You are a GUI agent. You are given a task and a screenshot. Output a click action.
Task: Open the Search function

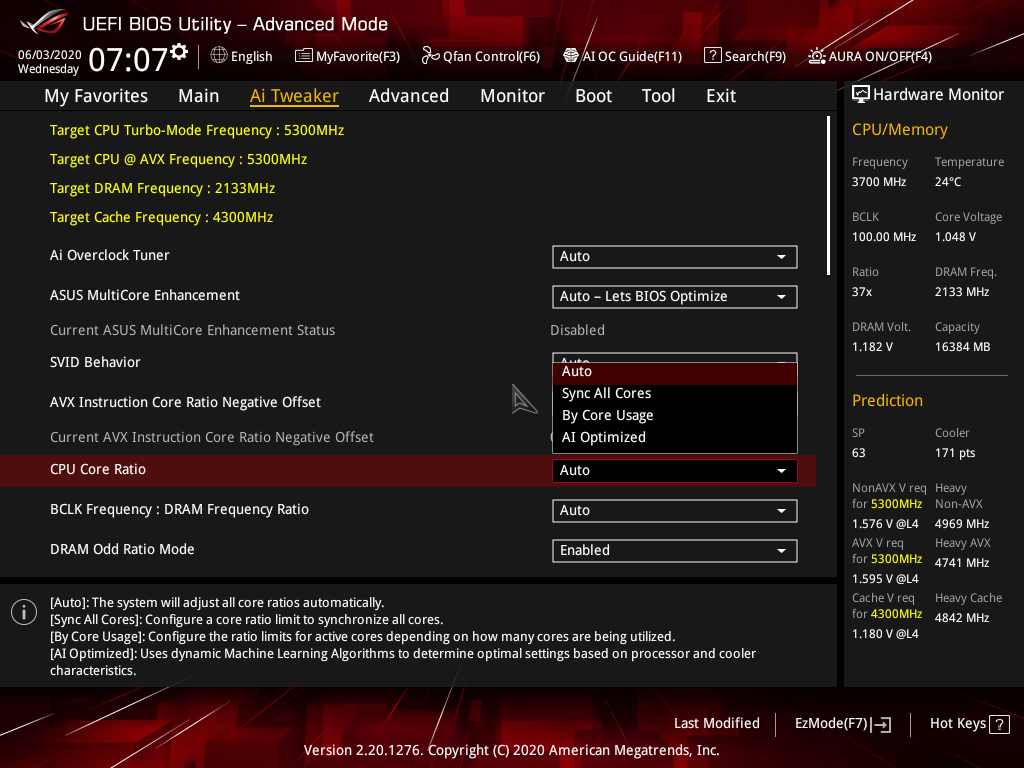[744, 56]
